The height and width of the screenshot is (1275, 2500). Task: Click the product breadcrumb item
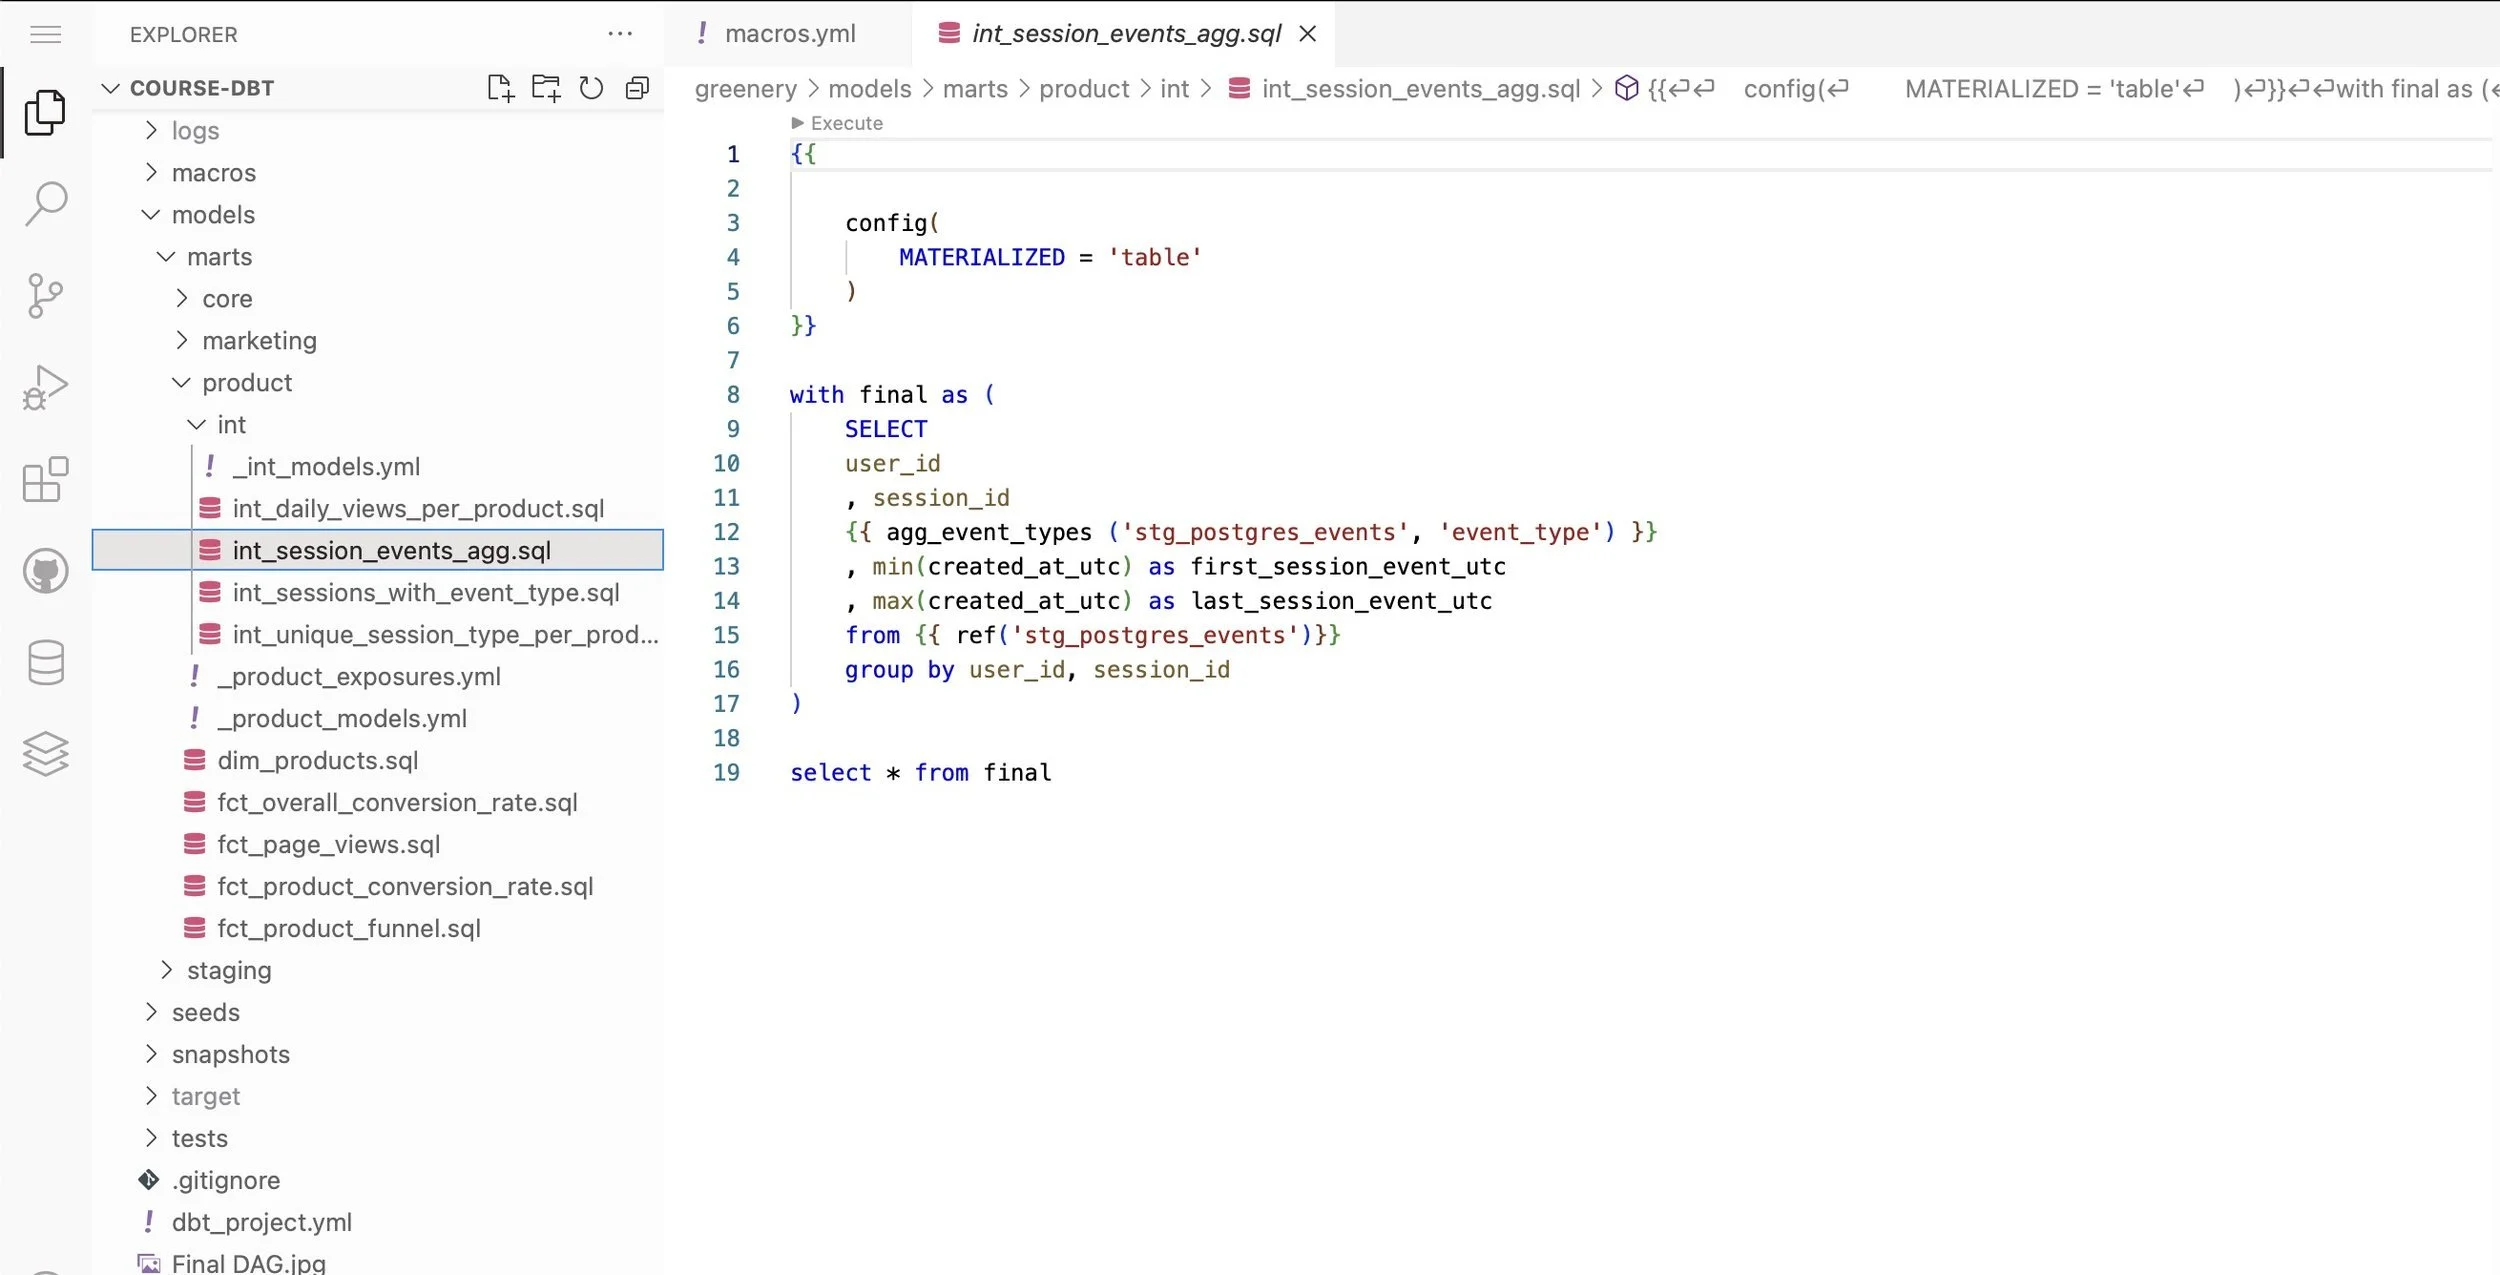(x=1085, y=88)
